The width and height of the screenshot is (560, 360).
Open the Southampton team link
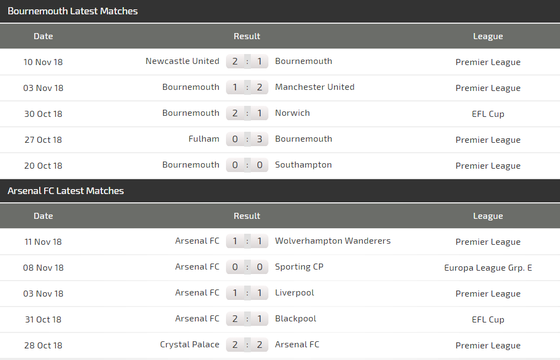click(303, 165)
